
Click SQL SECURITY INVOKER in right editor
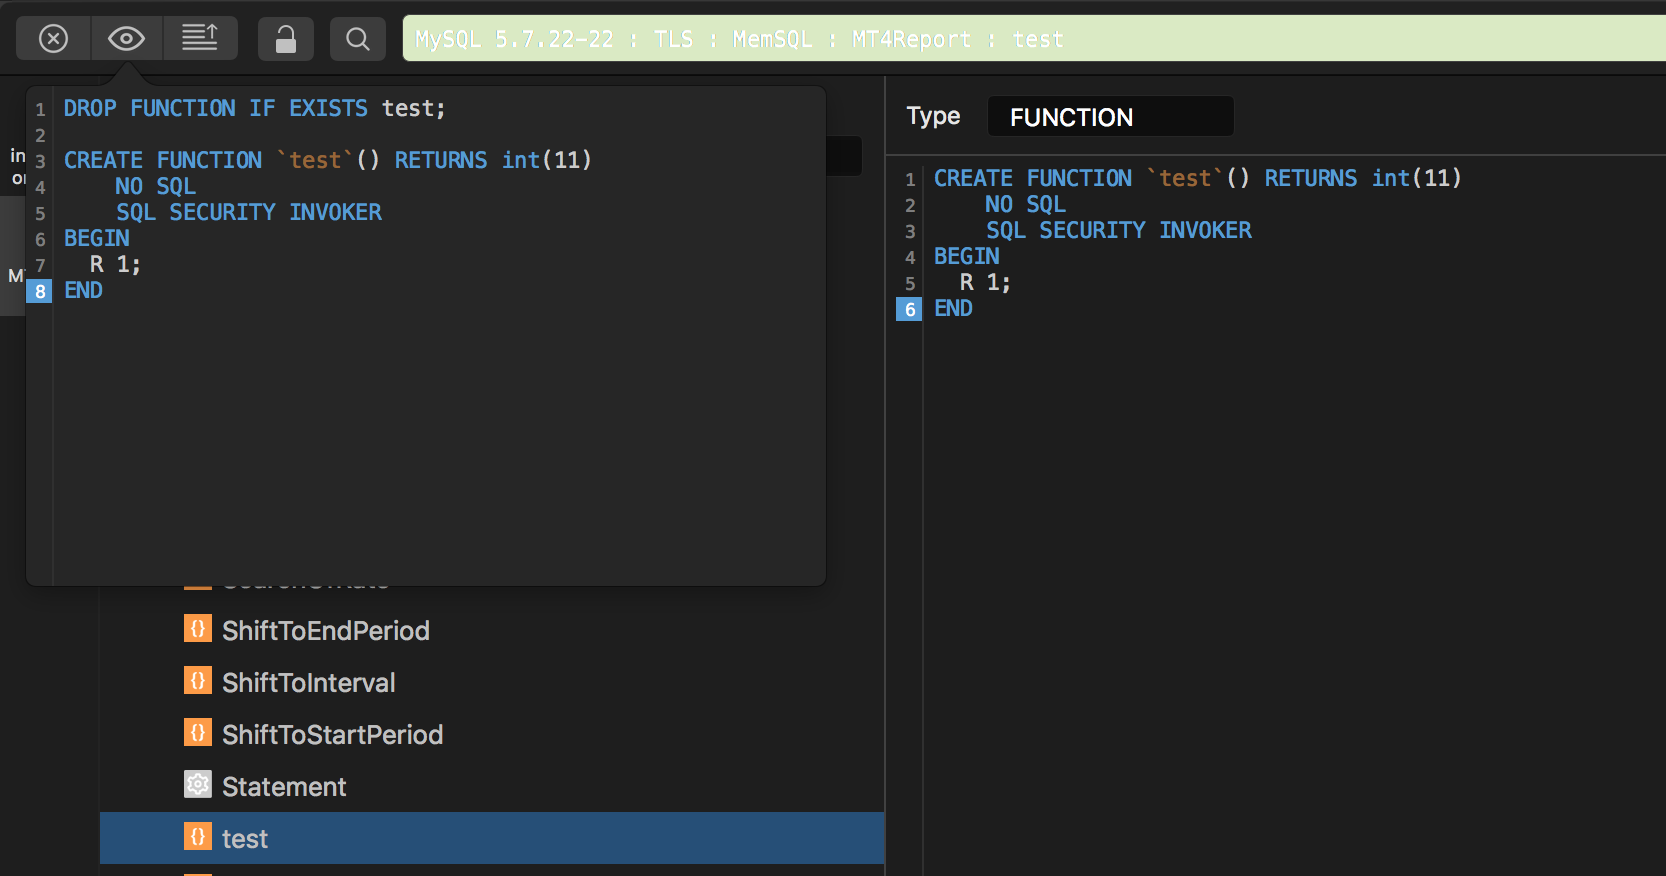1119,230
